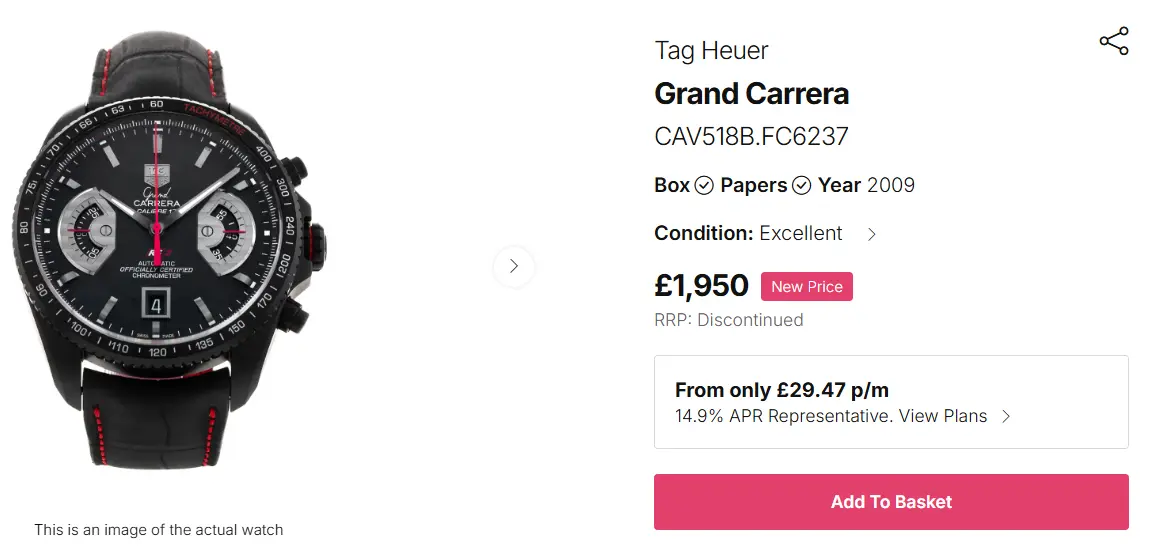Click the RRP: Discontinued text

coord(728,320)
